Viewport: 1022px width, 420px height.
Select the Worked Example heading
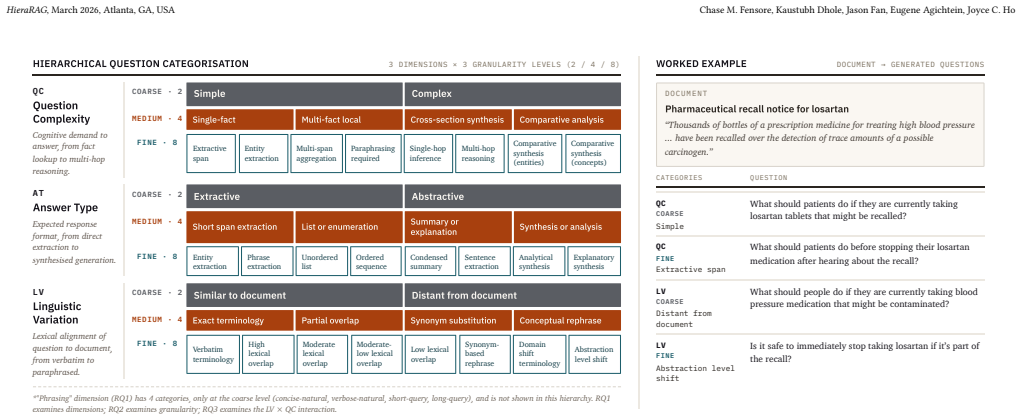(701, 64)
